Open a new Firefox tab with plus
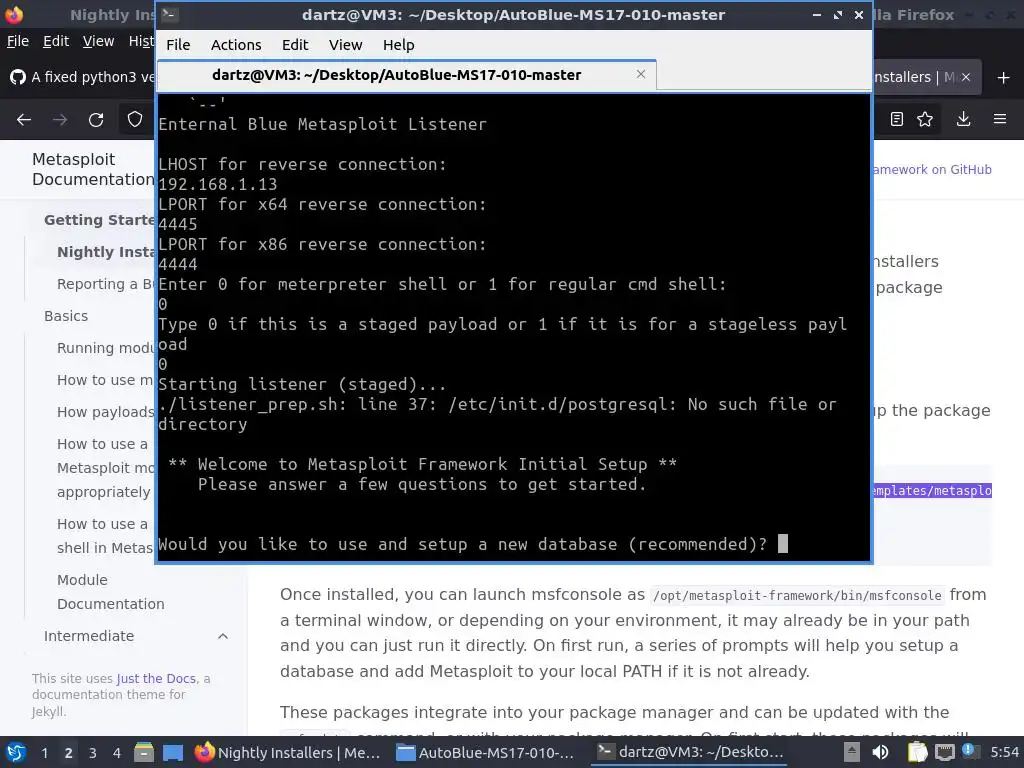Viewport: 1024px width, 768px height. pos(1004,78)
